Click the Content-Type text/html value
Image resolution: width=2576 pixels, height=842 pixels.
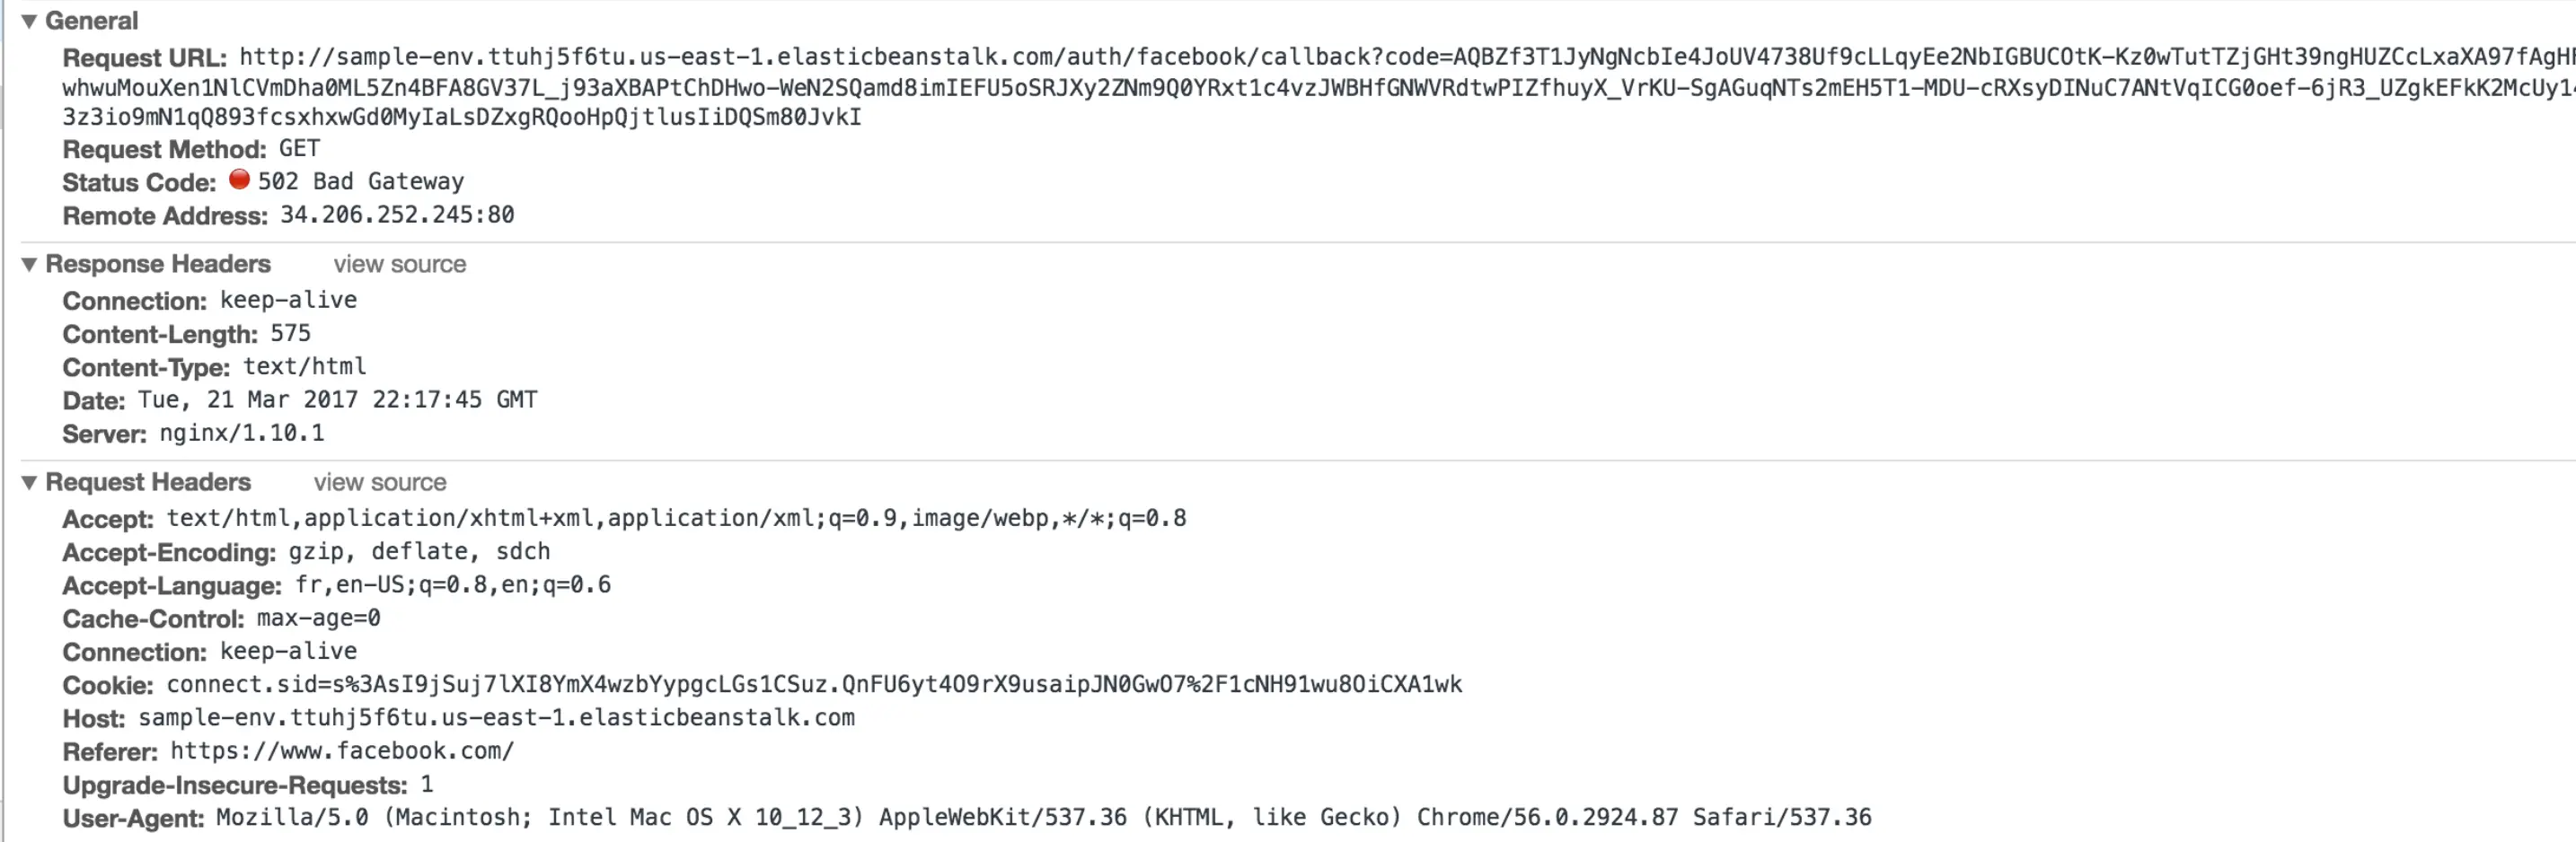tap(305, 367)
